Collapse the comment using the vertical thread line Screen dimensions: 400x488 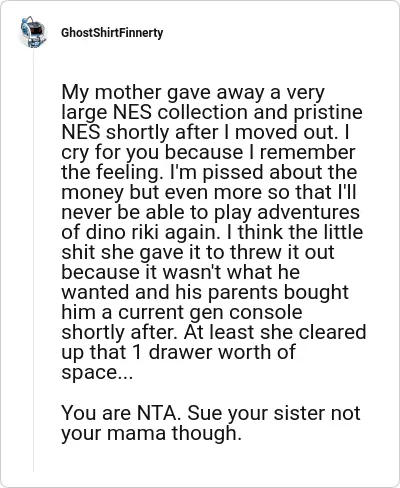[33, 260]
